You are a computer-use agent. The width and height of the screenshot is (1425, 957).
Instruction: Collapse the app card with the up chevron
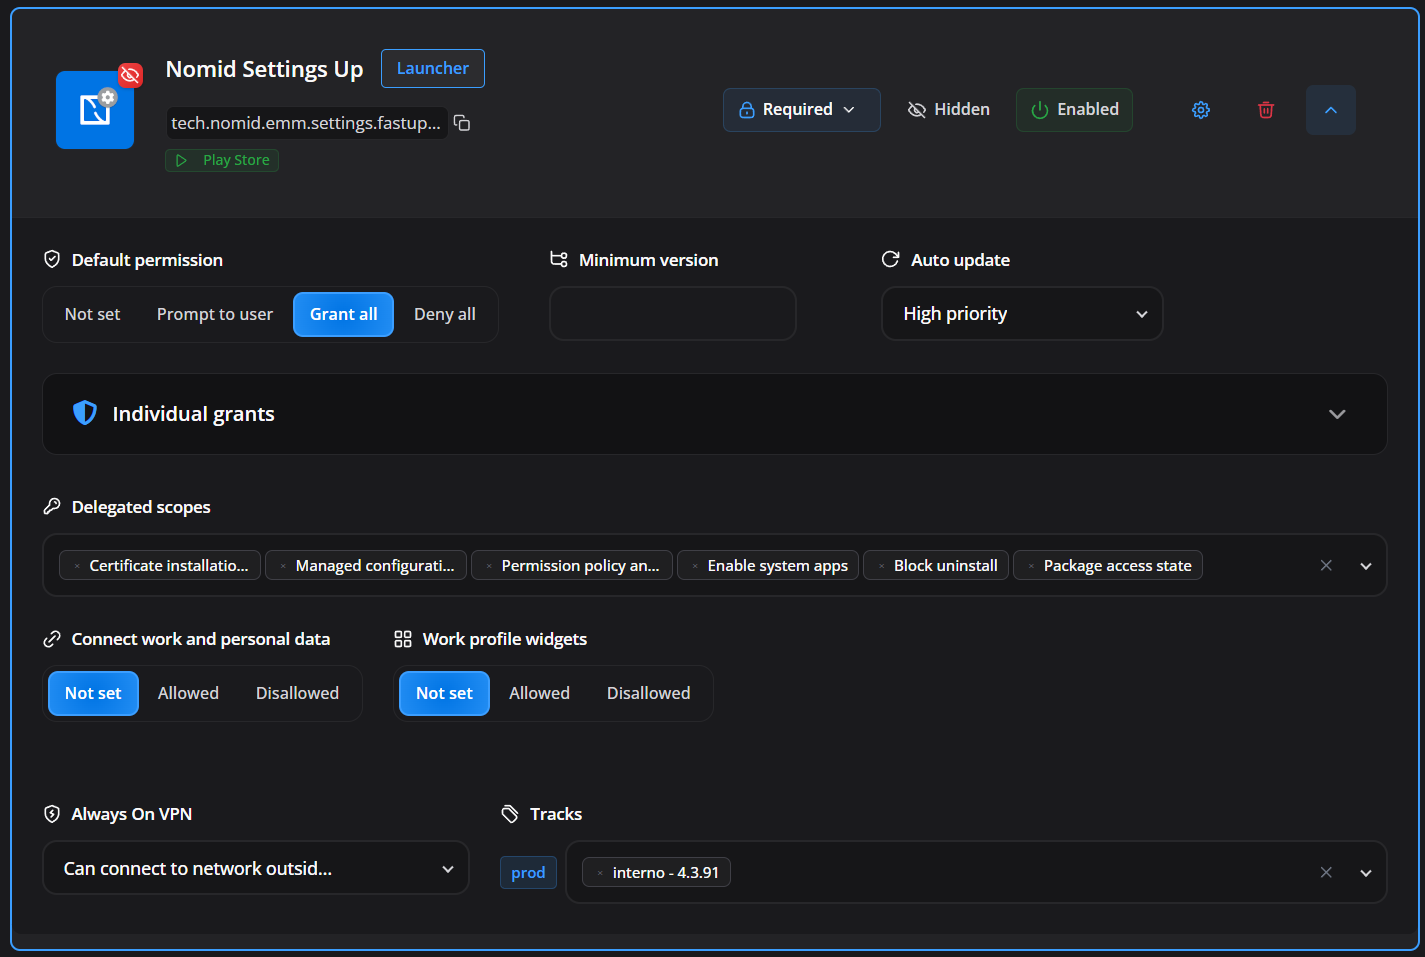pos(1331,110)
